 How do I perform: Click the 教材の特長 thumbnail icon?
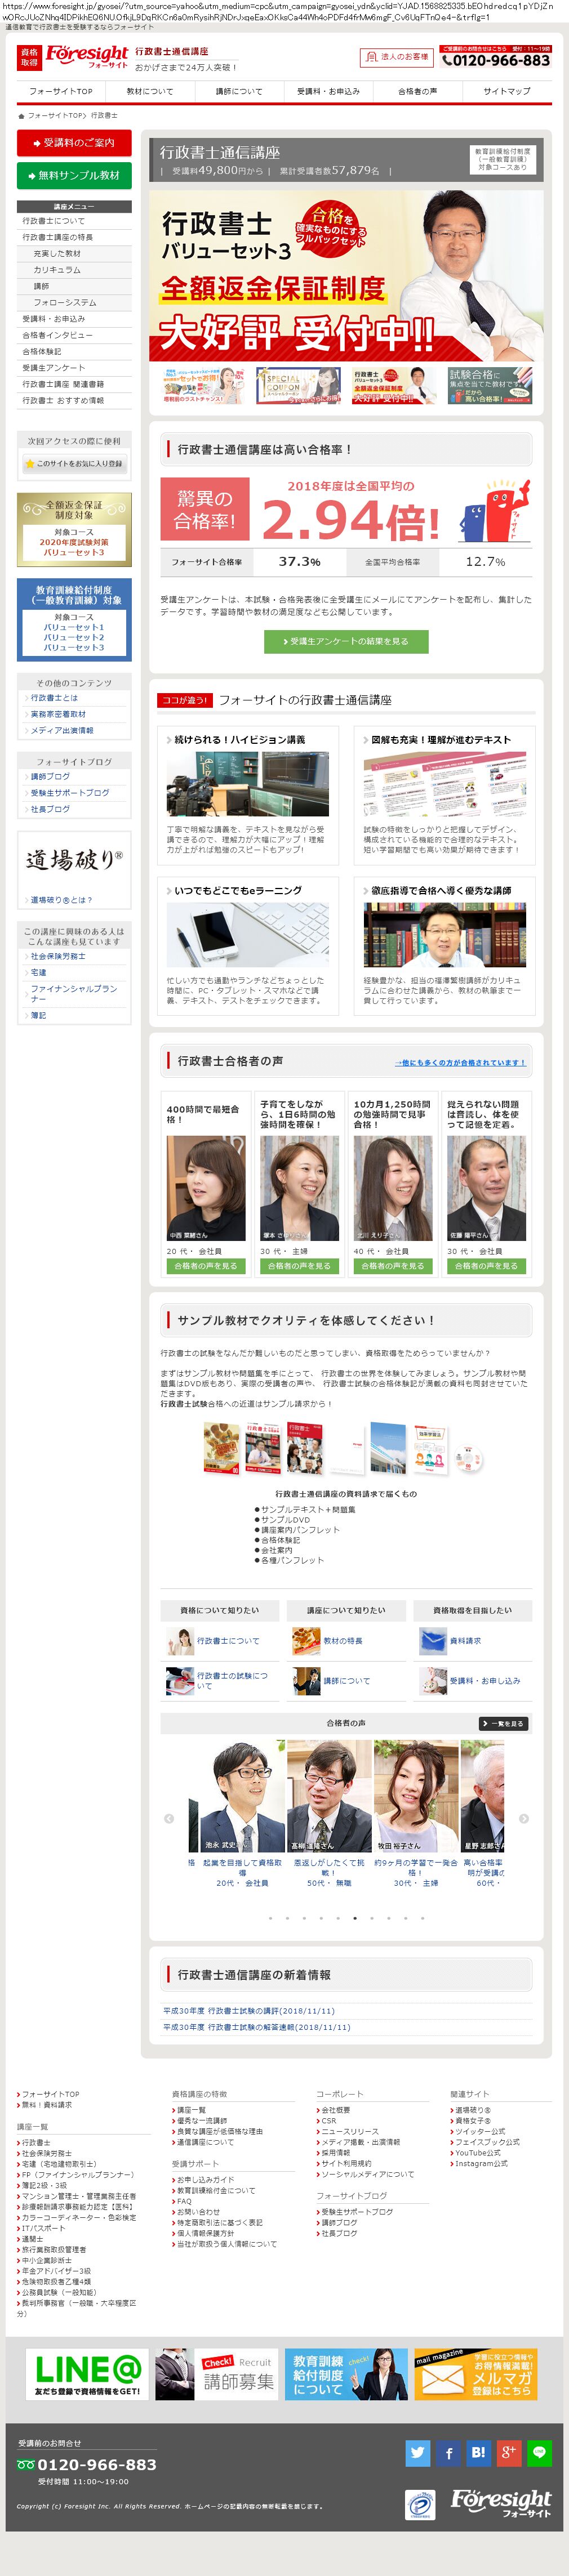tap(306, 1640)
